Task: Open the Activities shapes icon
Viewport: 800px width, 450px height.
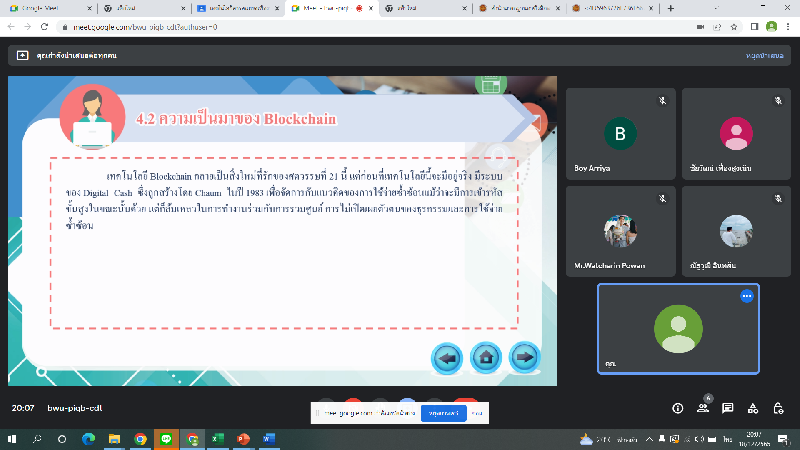Action: coord(754,408)
